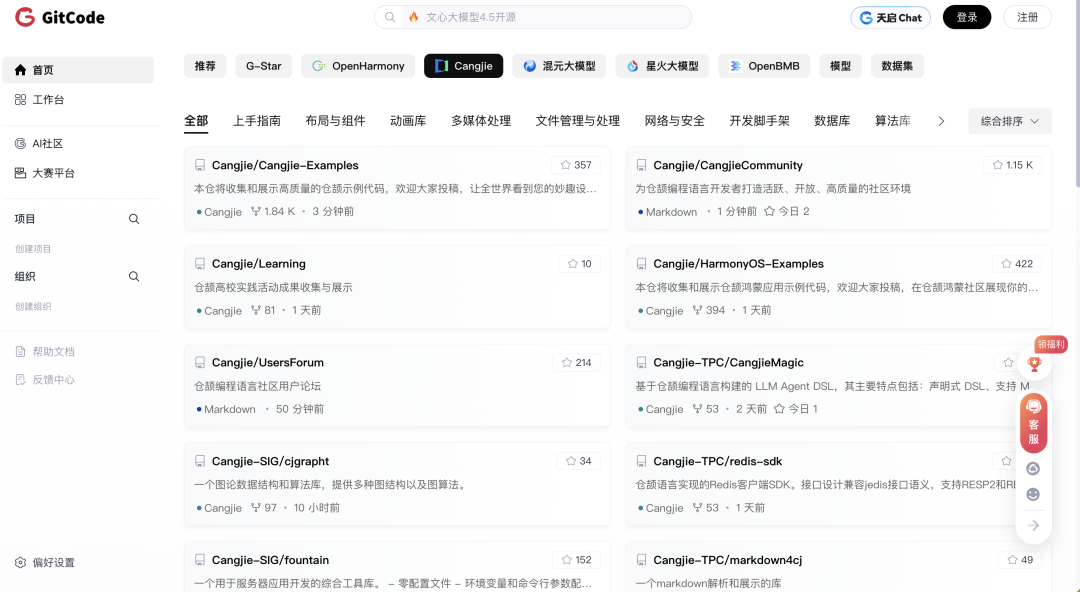Open the 首页 home icon in sidebar
The image size is (1080, 592).
(20, 70)
